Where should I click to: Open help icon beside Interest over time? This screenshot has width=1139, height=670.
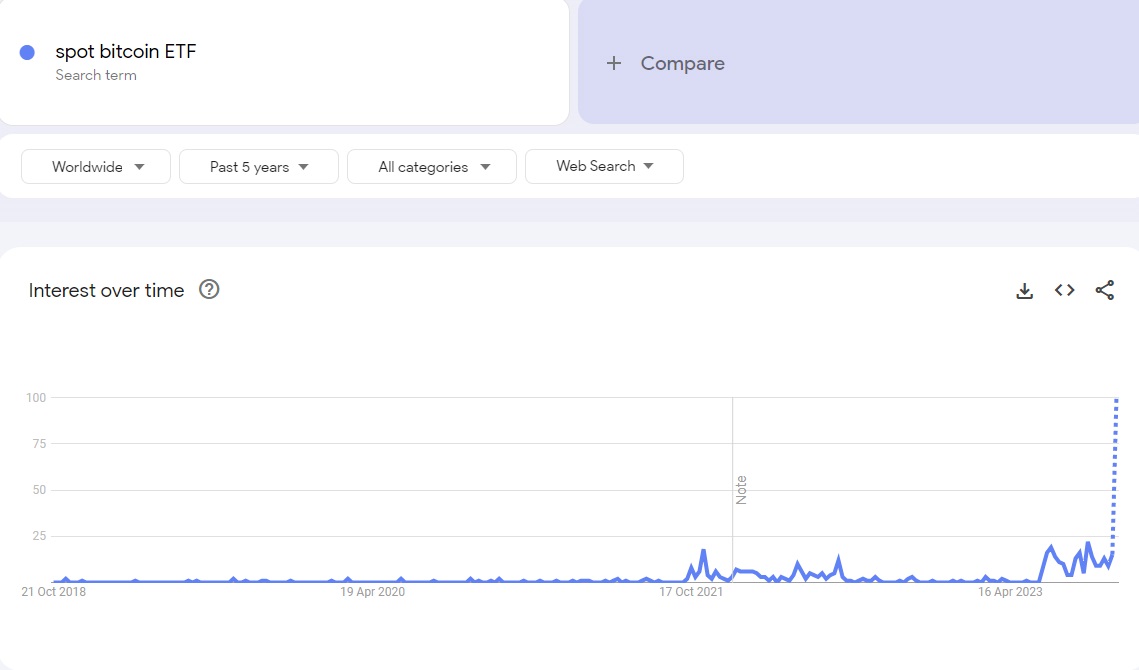coord(209,289)
